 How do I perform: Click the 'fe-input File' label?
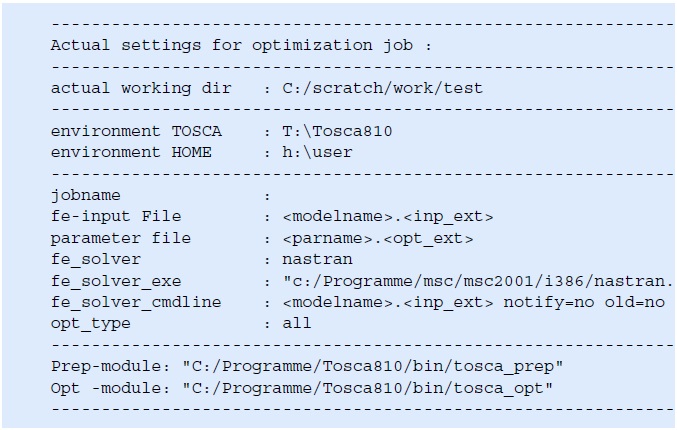(x=116, y=216)
